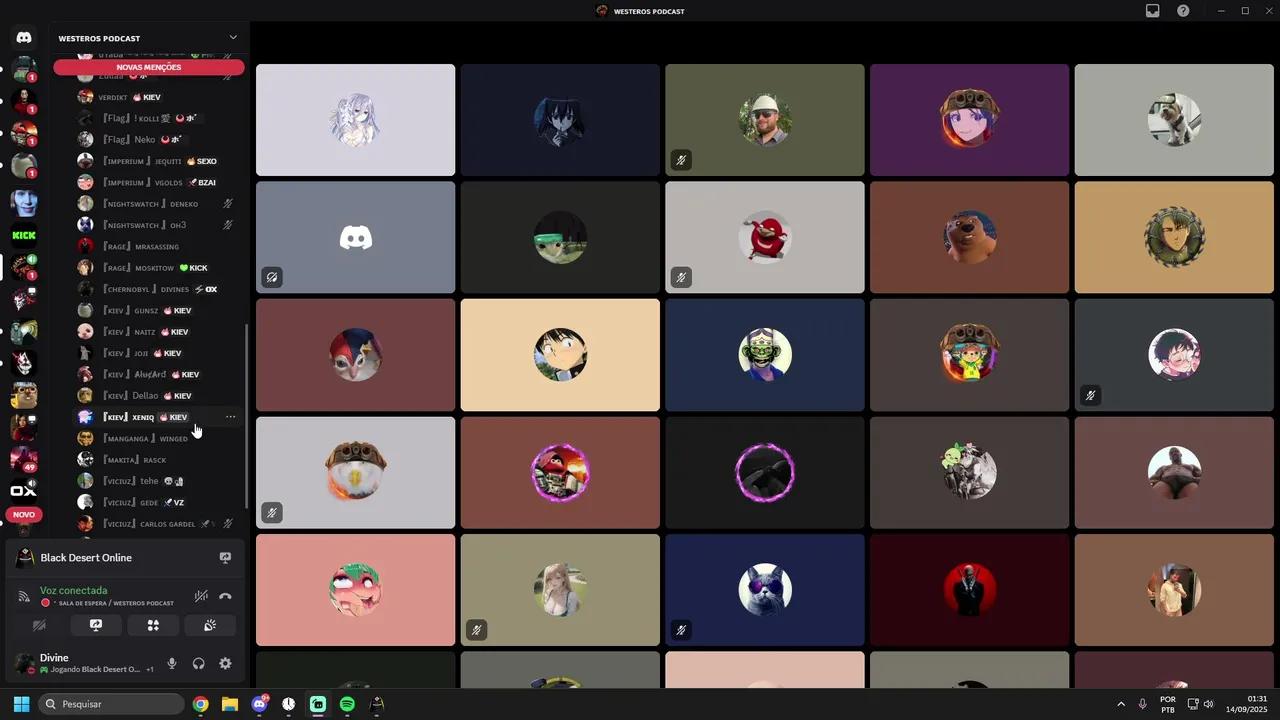Jump to Novas Menções
This screenshot has width=1280, height=720.
tap(149, 67)
